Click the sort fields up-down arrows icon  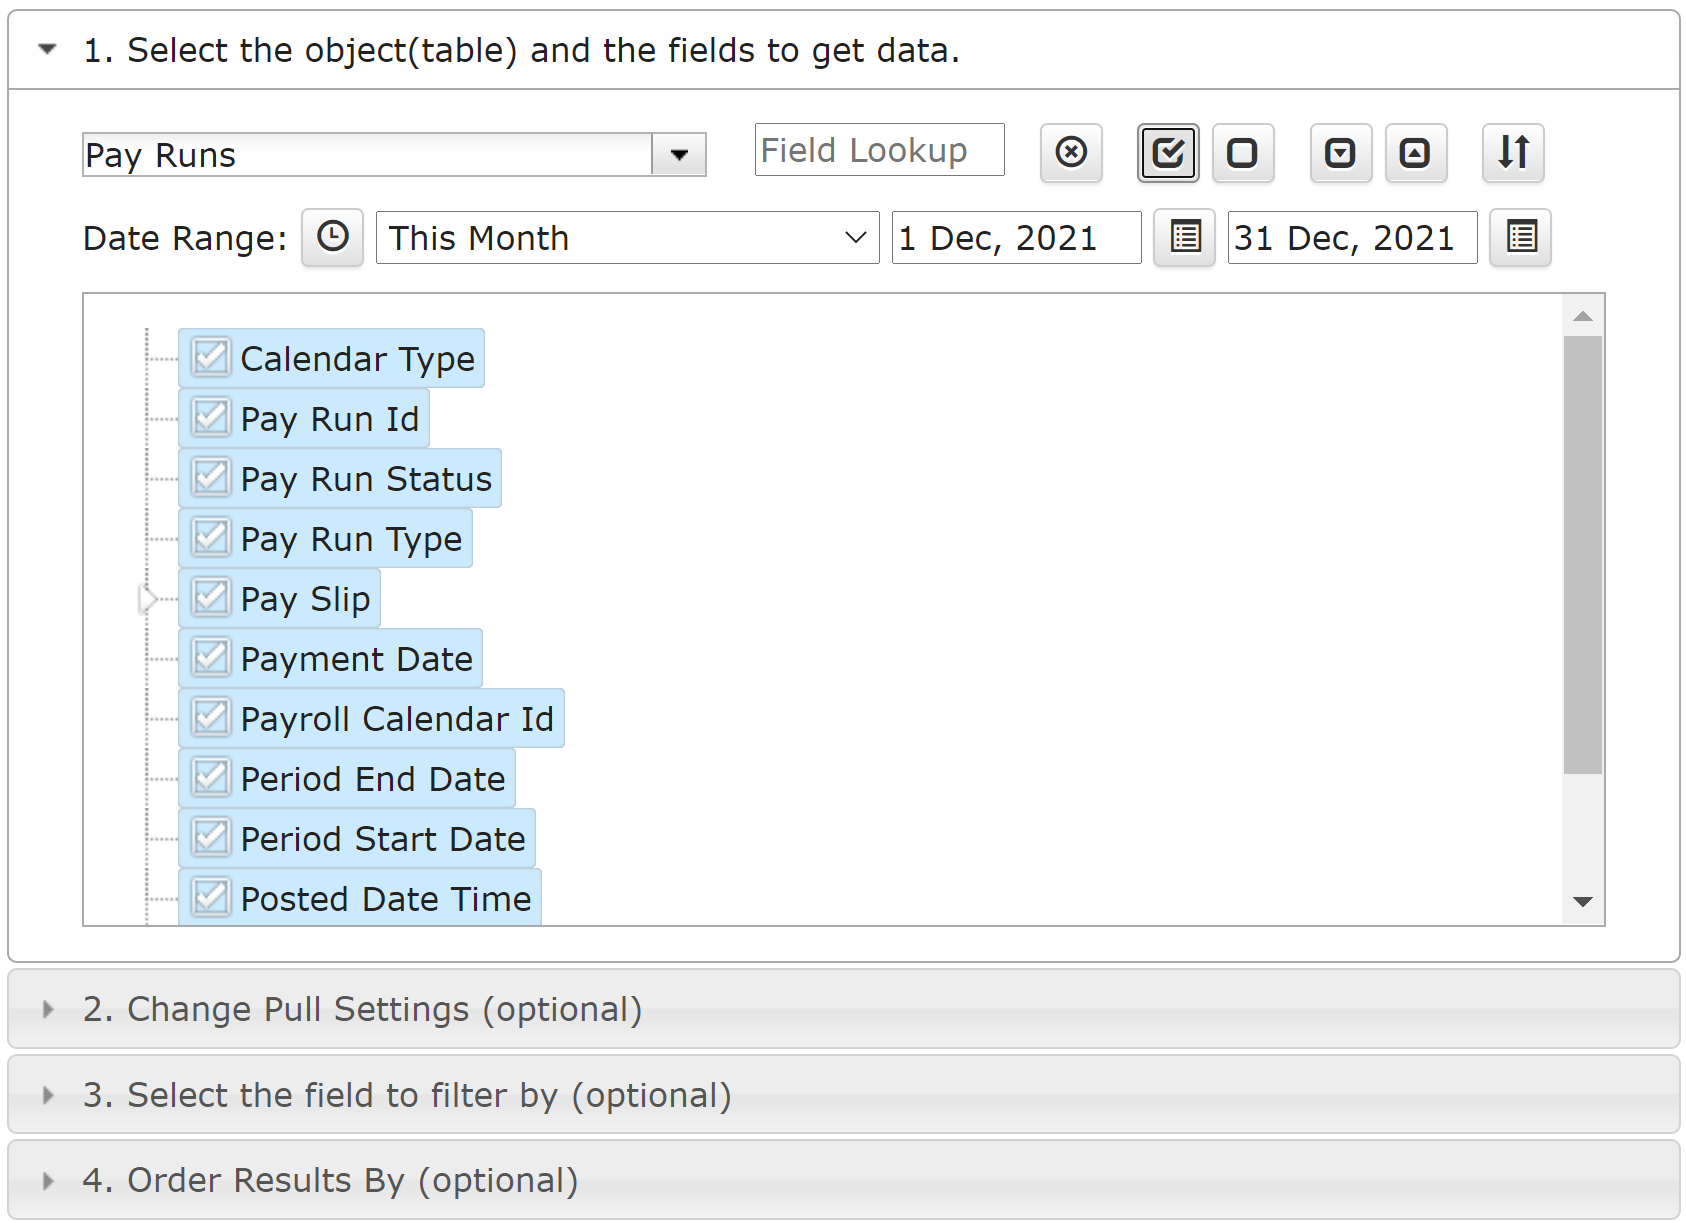click(1513, 153)
